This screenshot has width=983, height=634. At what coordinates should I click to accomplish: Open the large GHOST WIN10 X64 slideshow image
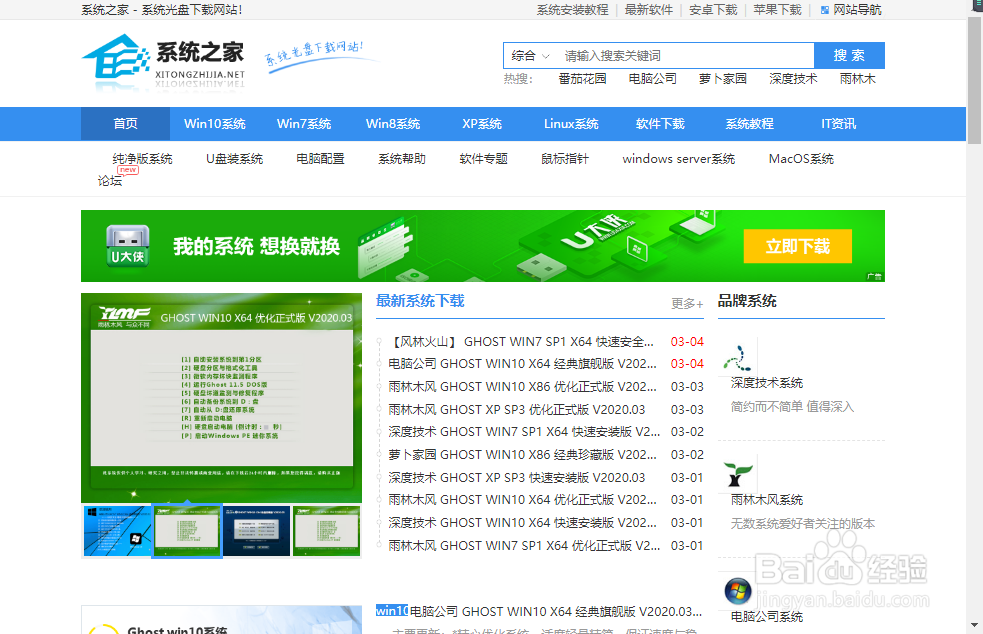221,398
